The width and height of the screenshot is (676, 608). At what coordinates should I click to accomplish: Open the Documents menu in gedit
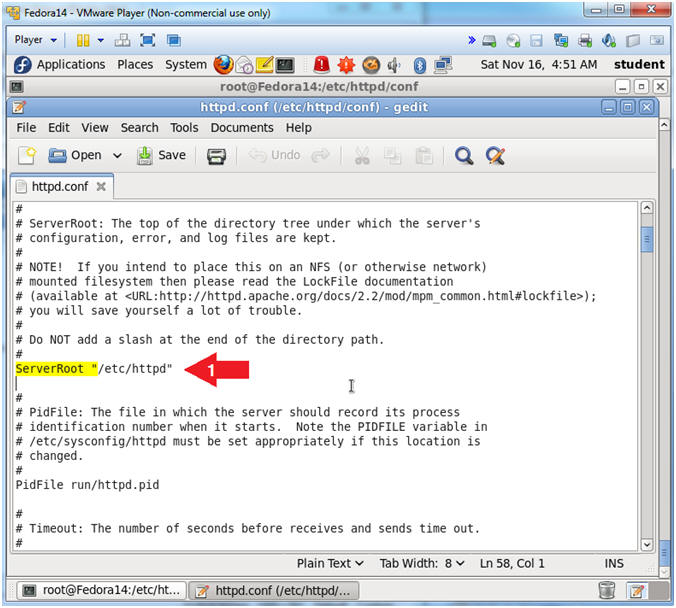pyautogui.click(x=242, y=128)
